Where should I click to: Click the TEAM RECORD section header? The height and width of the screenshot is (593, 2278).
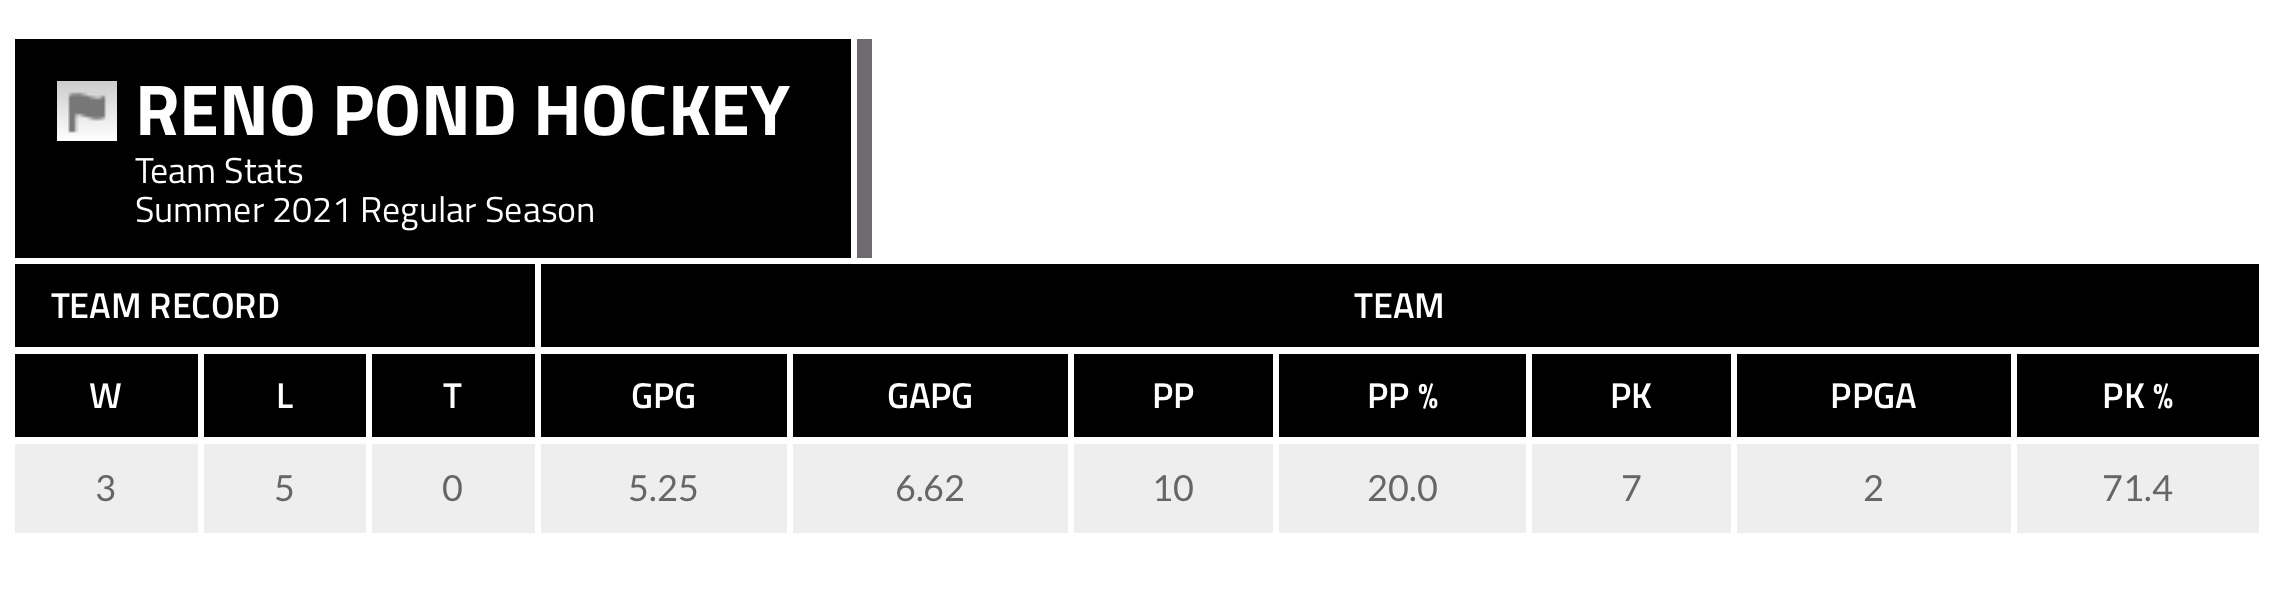point(165,306)
